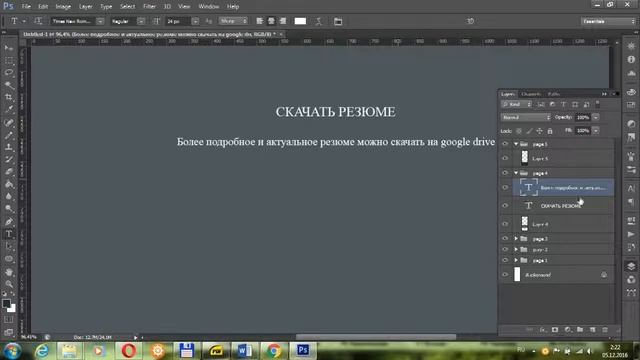Select the History Brush tool
This screenshot has width=640, height=360.
click(x=9, y=159)
